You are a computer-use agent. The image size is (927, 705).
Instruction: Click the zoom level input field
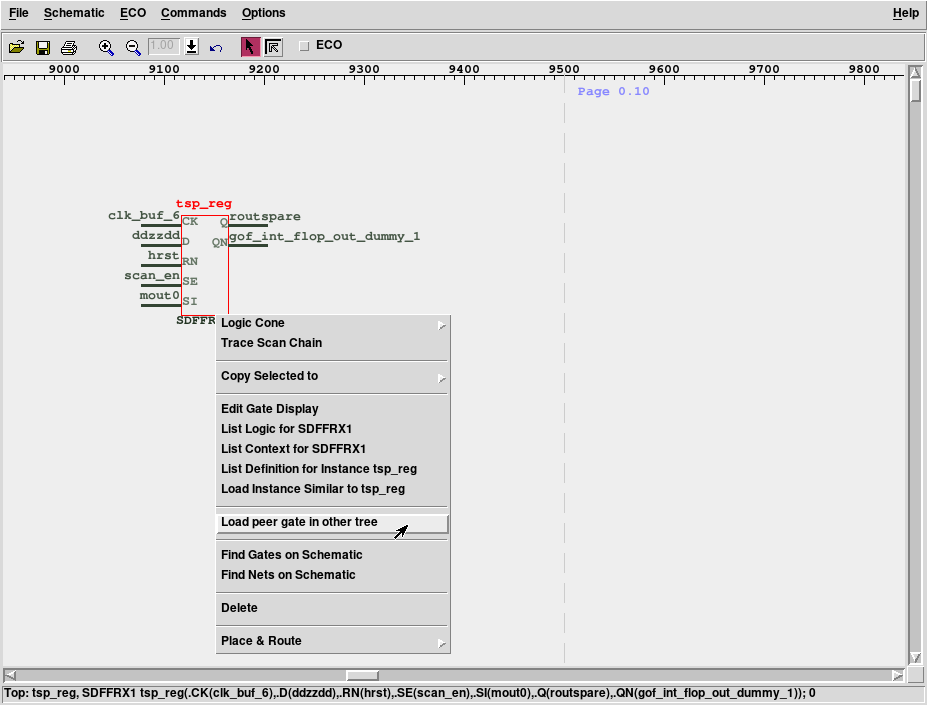(163, 46)
